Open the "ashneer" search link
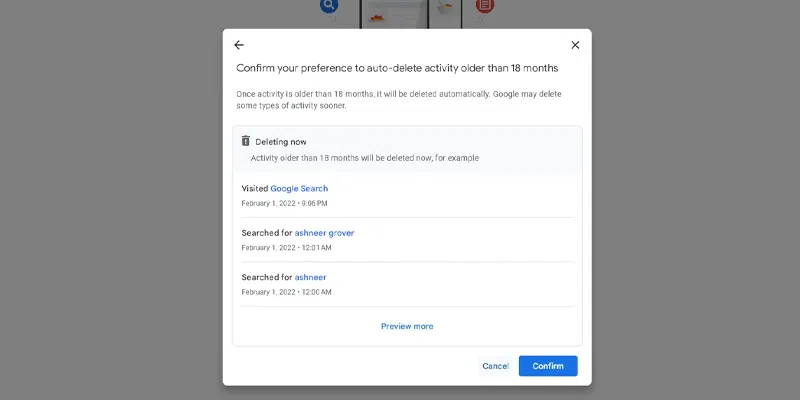 click(x=310, y=277)
